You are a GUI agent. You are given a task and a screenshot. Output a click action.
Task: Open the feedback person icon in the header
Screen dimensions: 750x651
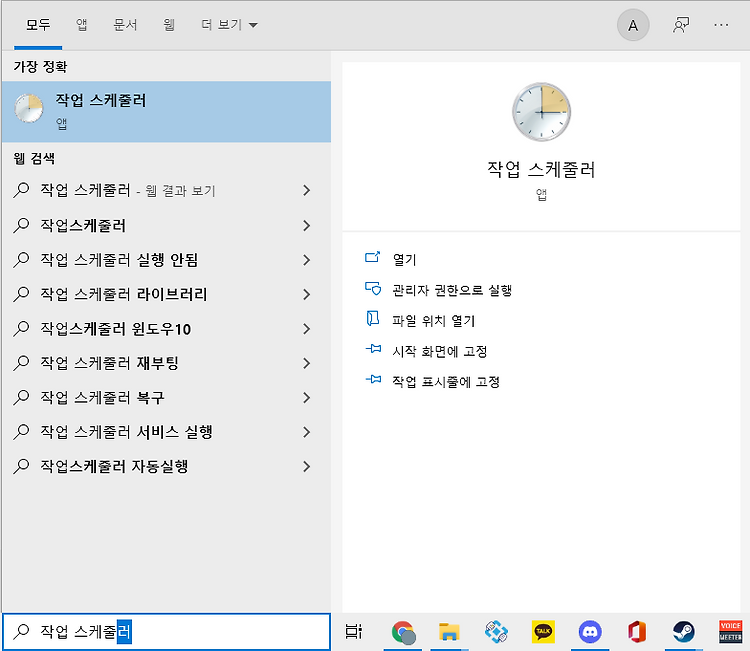(681, 25)
